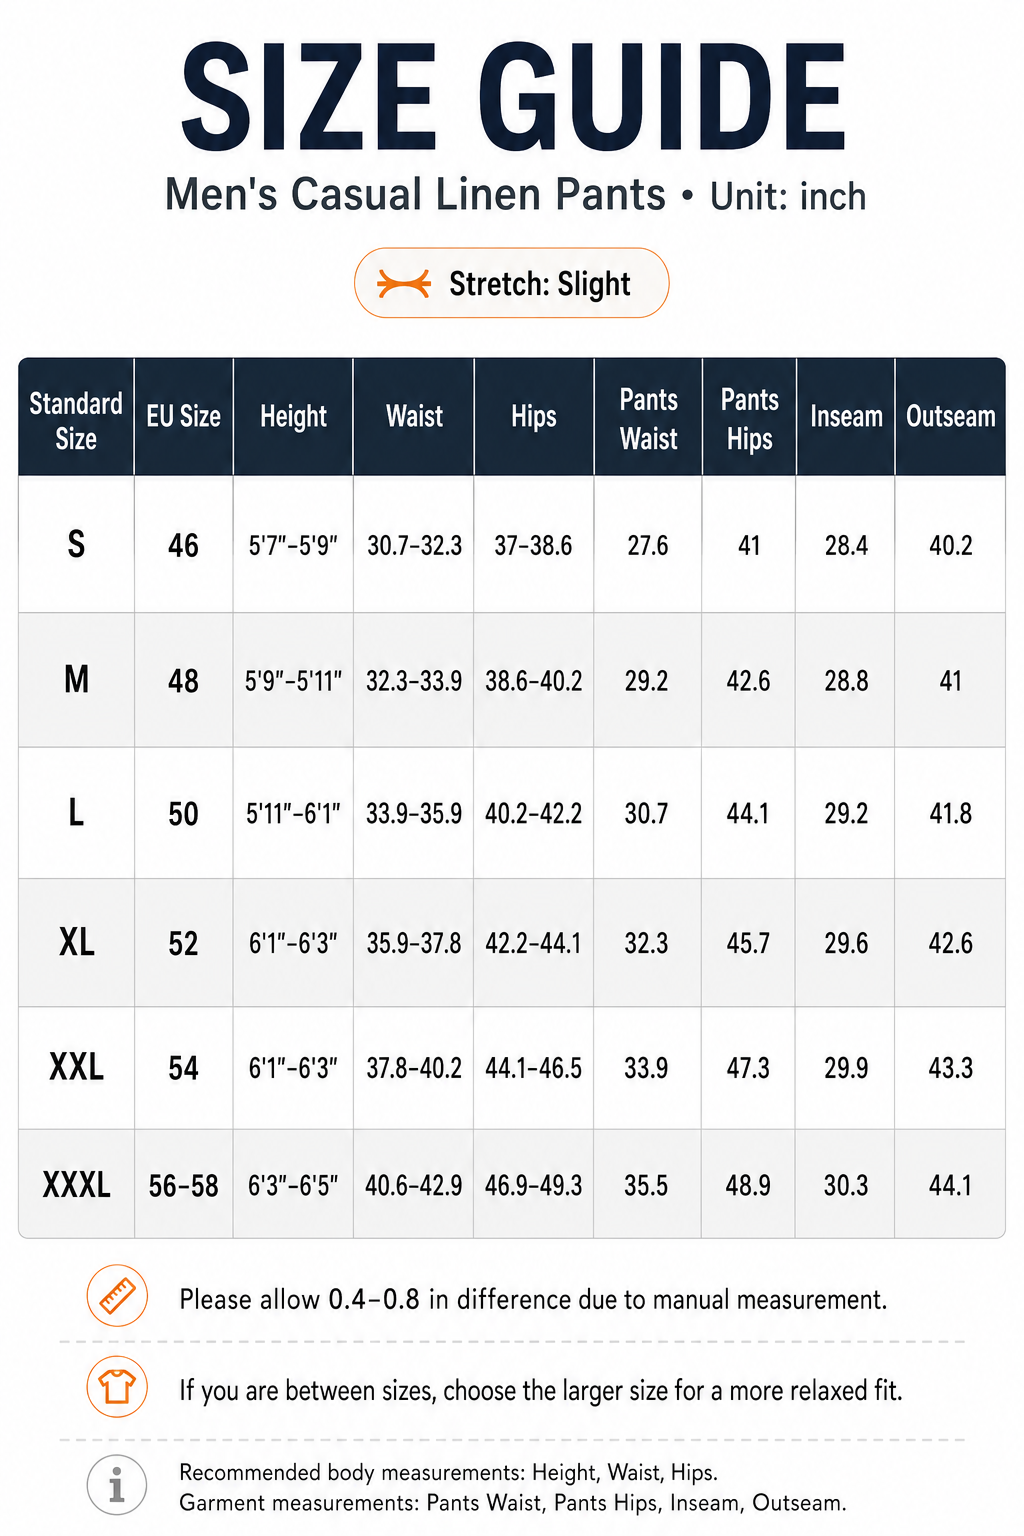This screenshot has height=1536, width=1024.
Task: Click the EU Size column header
Action: click(x=183, y=416)
